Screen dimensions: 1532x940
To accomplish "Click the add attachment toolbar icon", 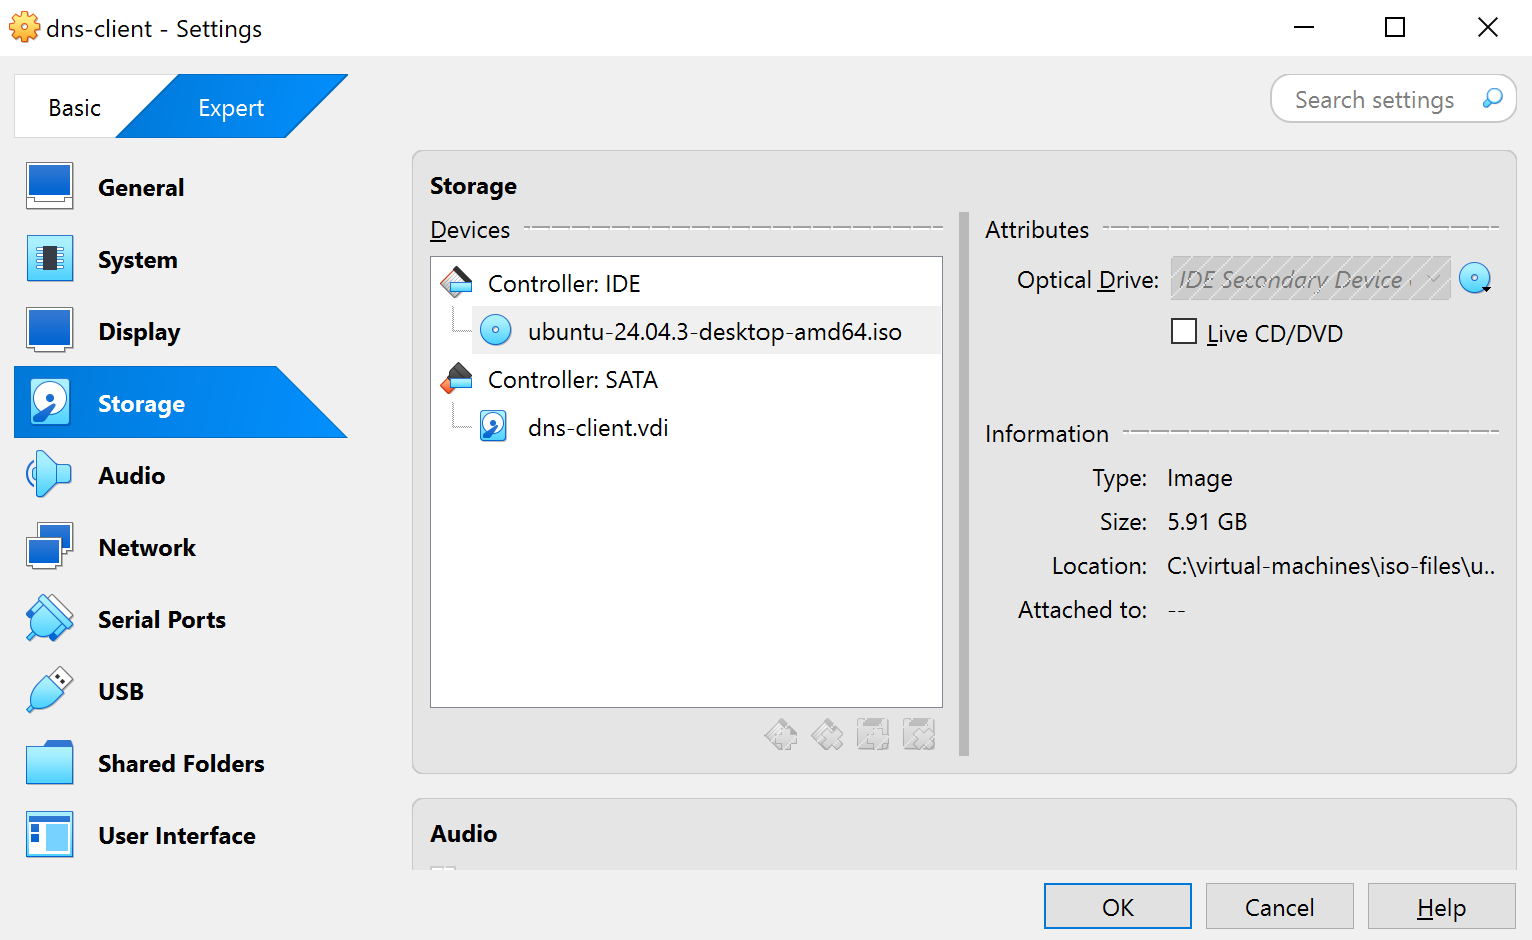I will point(873,735).
